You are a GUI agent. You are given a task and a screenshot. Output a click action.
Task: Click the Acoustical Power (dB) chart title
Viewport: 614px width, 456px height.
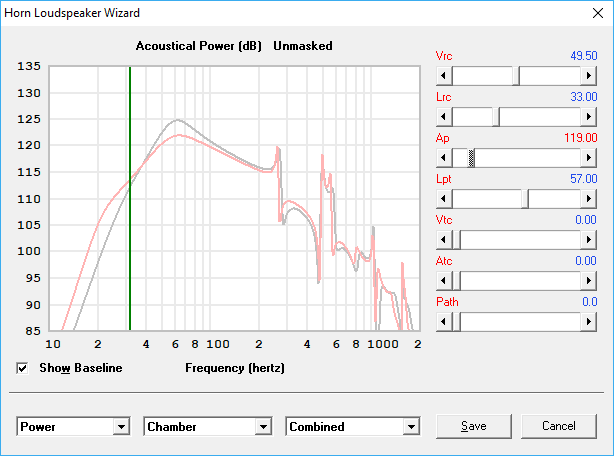199,46
